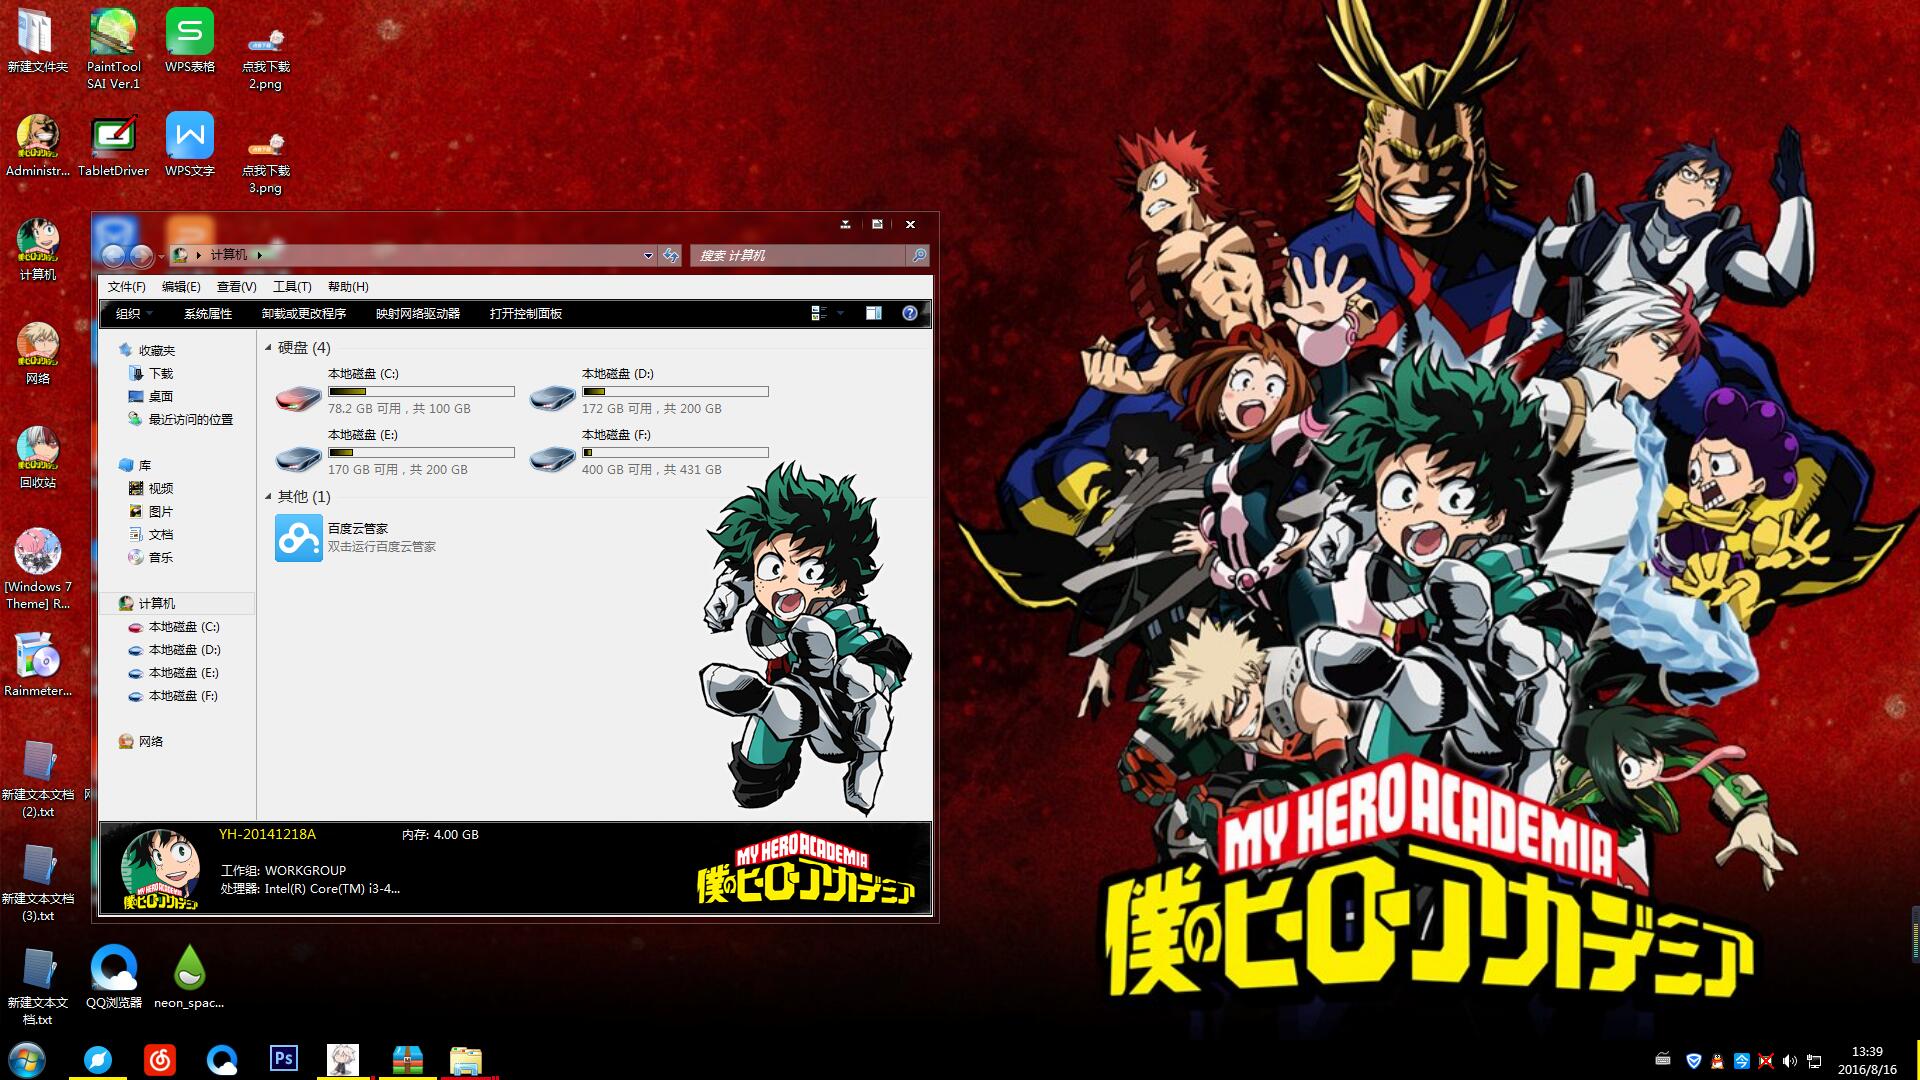Open the Explorer help question mark
1920x1080 pixels.
click(909, 313)
